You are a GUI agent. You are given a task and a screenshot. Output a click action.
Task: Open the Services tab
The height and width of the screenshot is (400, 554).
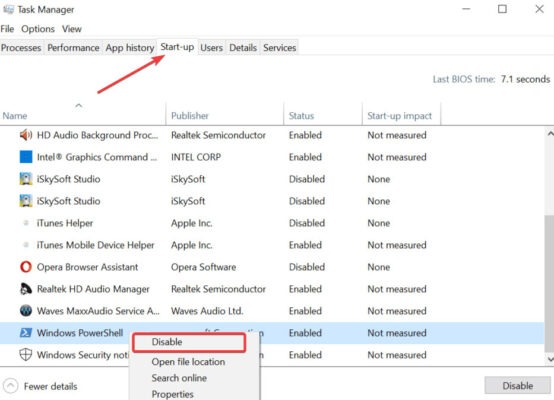[x=279, y=48]
